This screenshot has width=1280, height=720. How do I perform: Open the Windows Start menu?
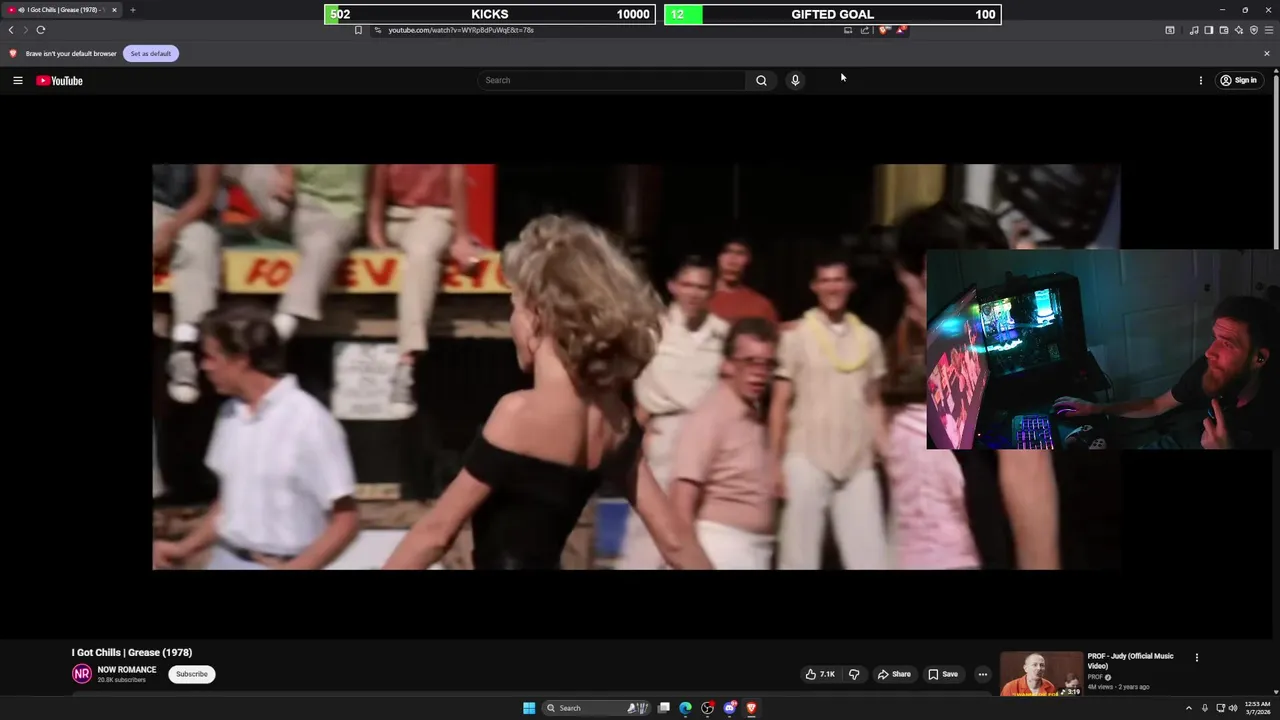[x=529, y=708]
